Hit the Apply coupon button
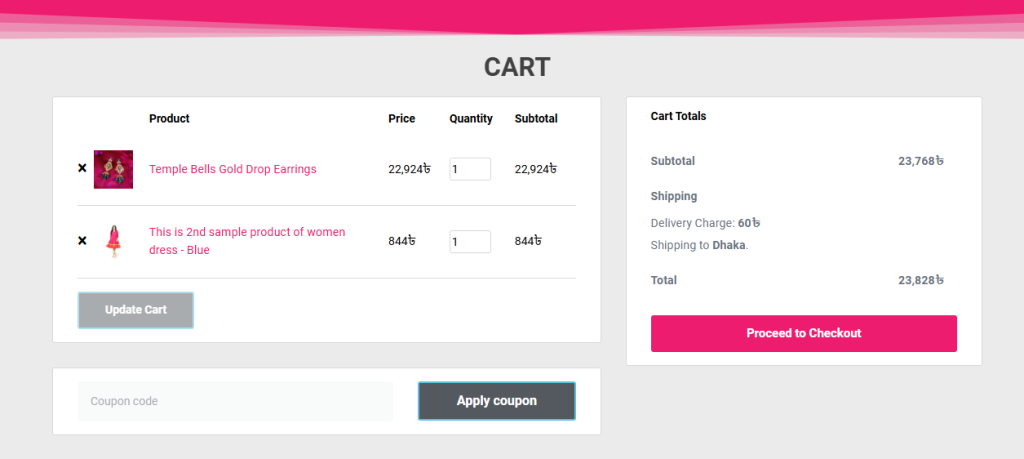The width and height of the screenshot is (1024, 459). (x=496, y=401)
